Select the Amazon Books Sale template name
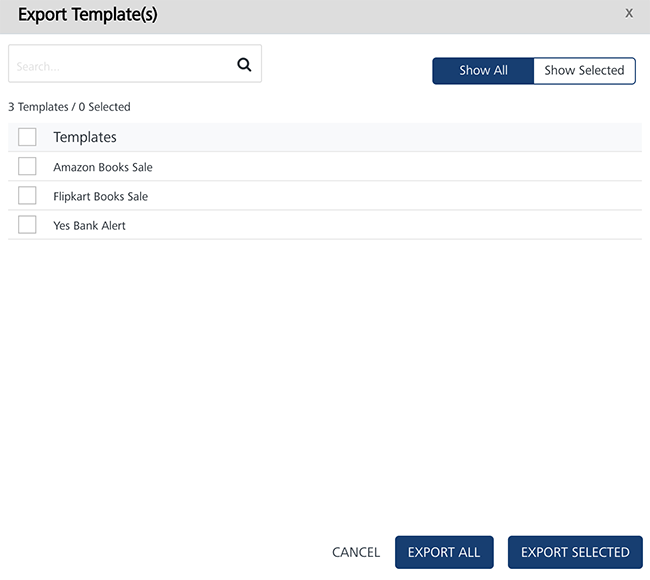 103,167
